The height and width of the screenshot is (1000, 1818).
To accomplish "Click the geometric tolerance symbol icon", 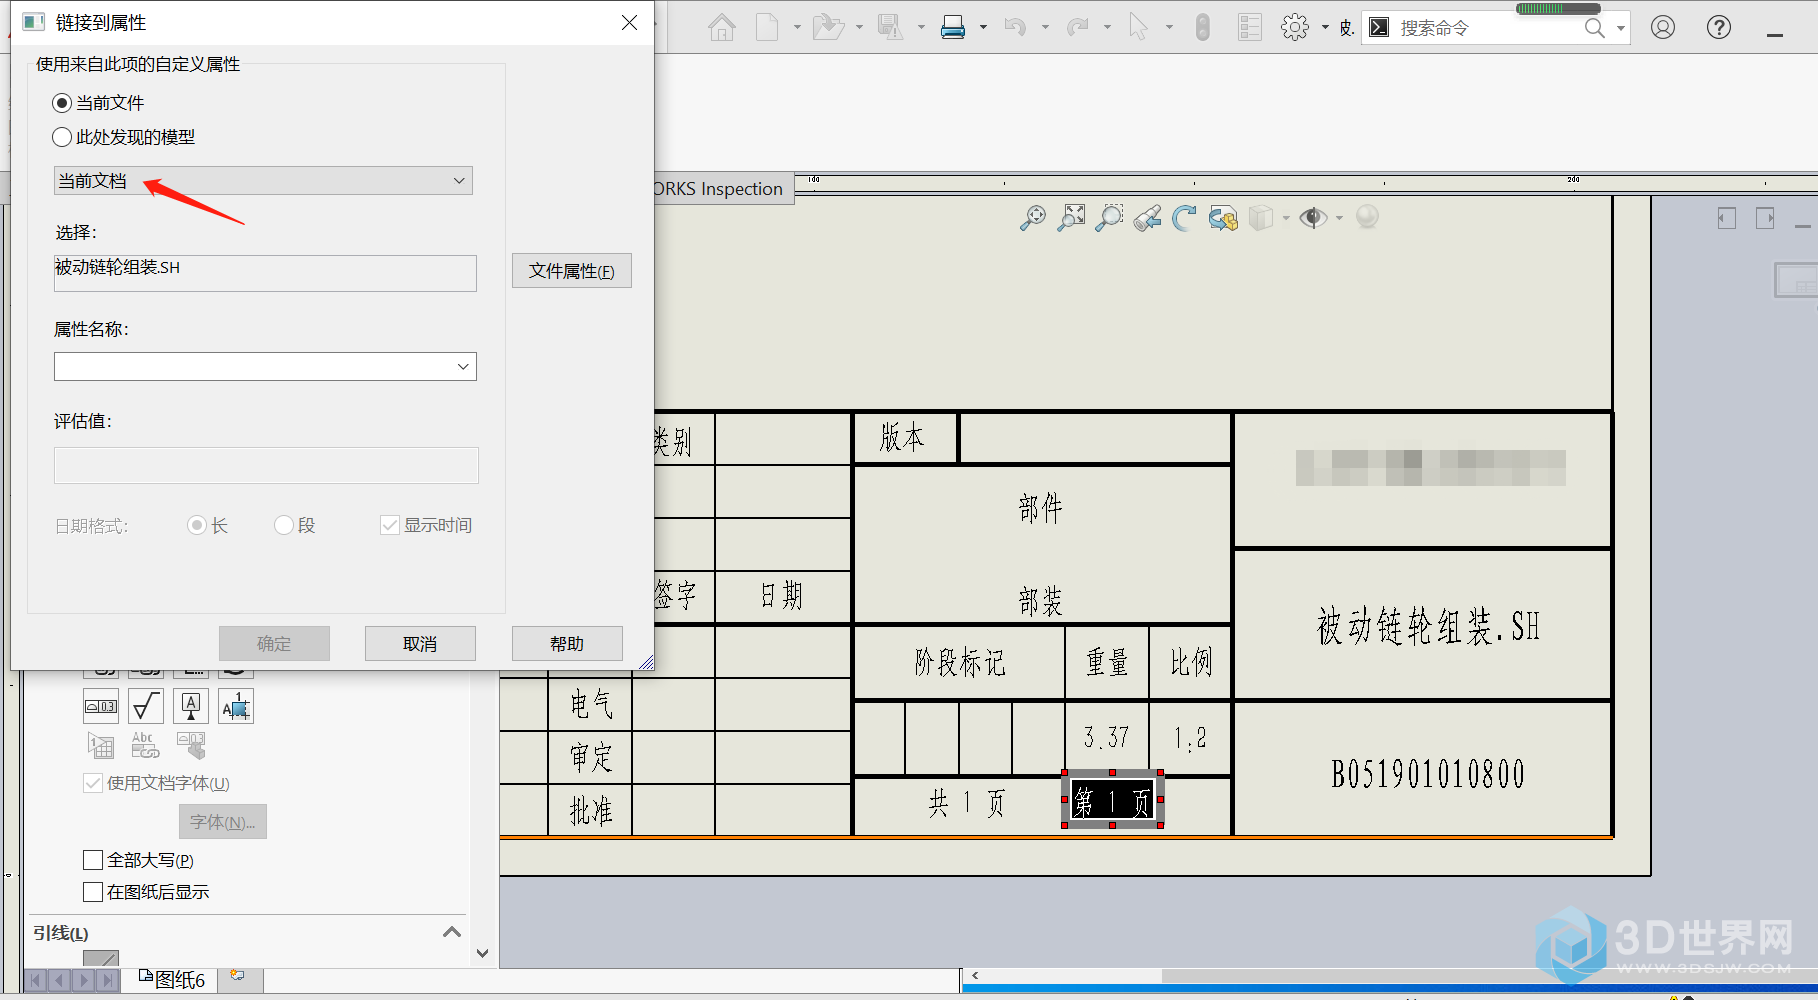I will click(101, 706).
